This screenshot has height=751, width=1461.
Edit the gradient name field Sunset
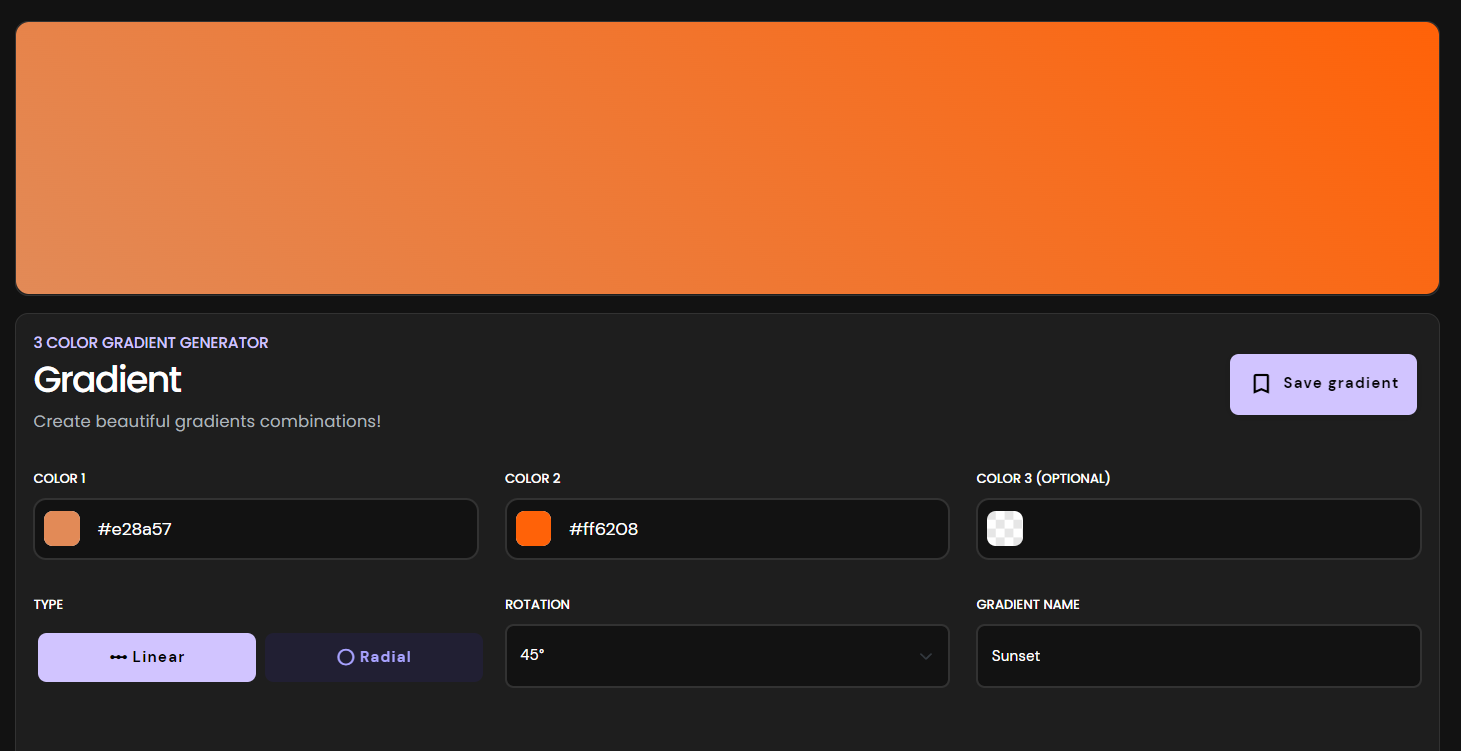[x=1199, y=656]
